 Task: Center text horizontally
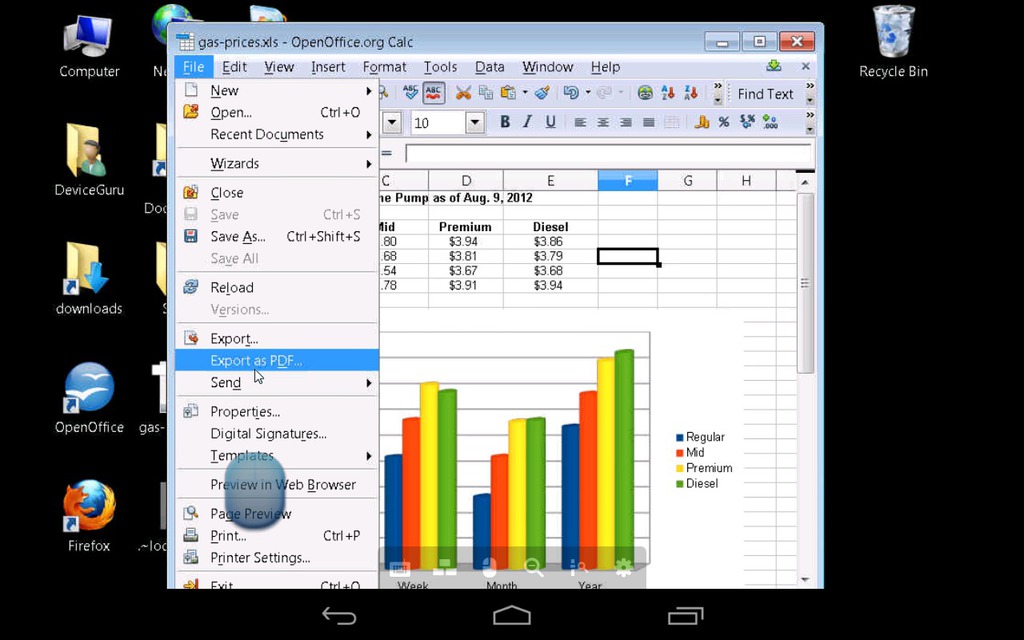[603, 122]
